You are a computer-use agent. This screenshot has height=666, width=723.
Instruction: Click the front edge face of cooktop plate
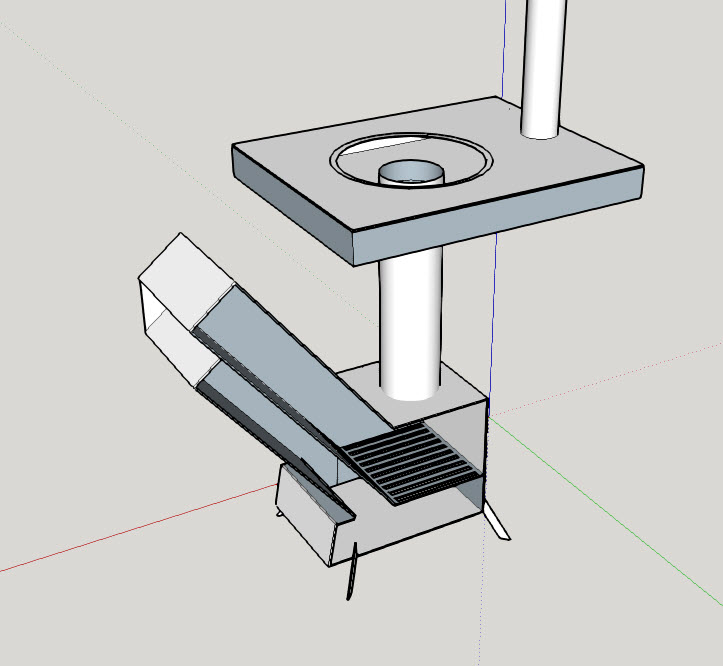click(500, 220)
